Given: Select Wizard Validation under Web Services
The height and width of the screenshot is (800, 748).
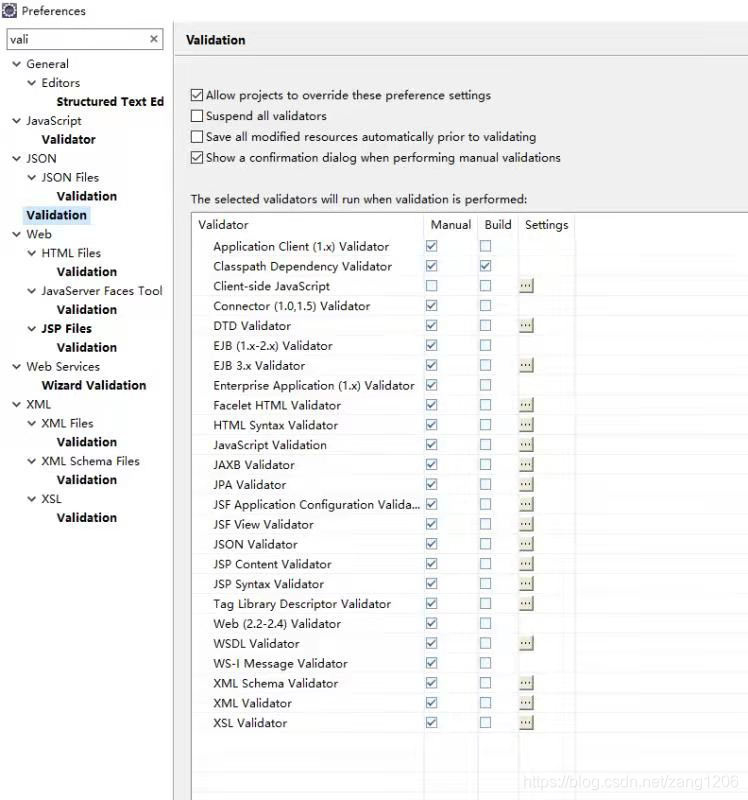Looking at the screenshot, I should [94, 385].
